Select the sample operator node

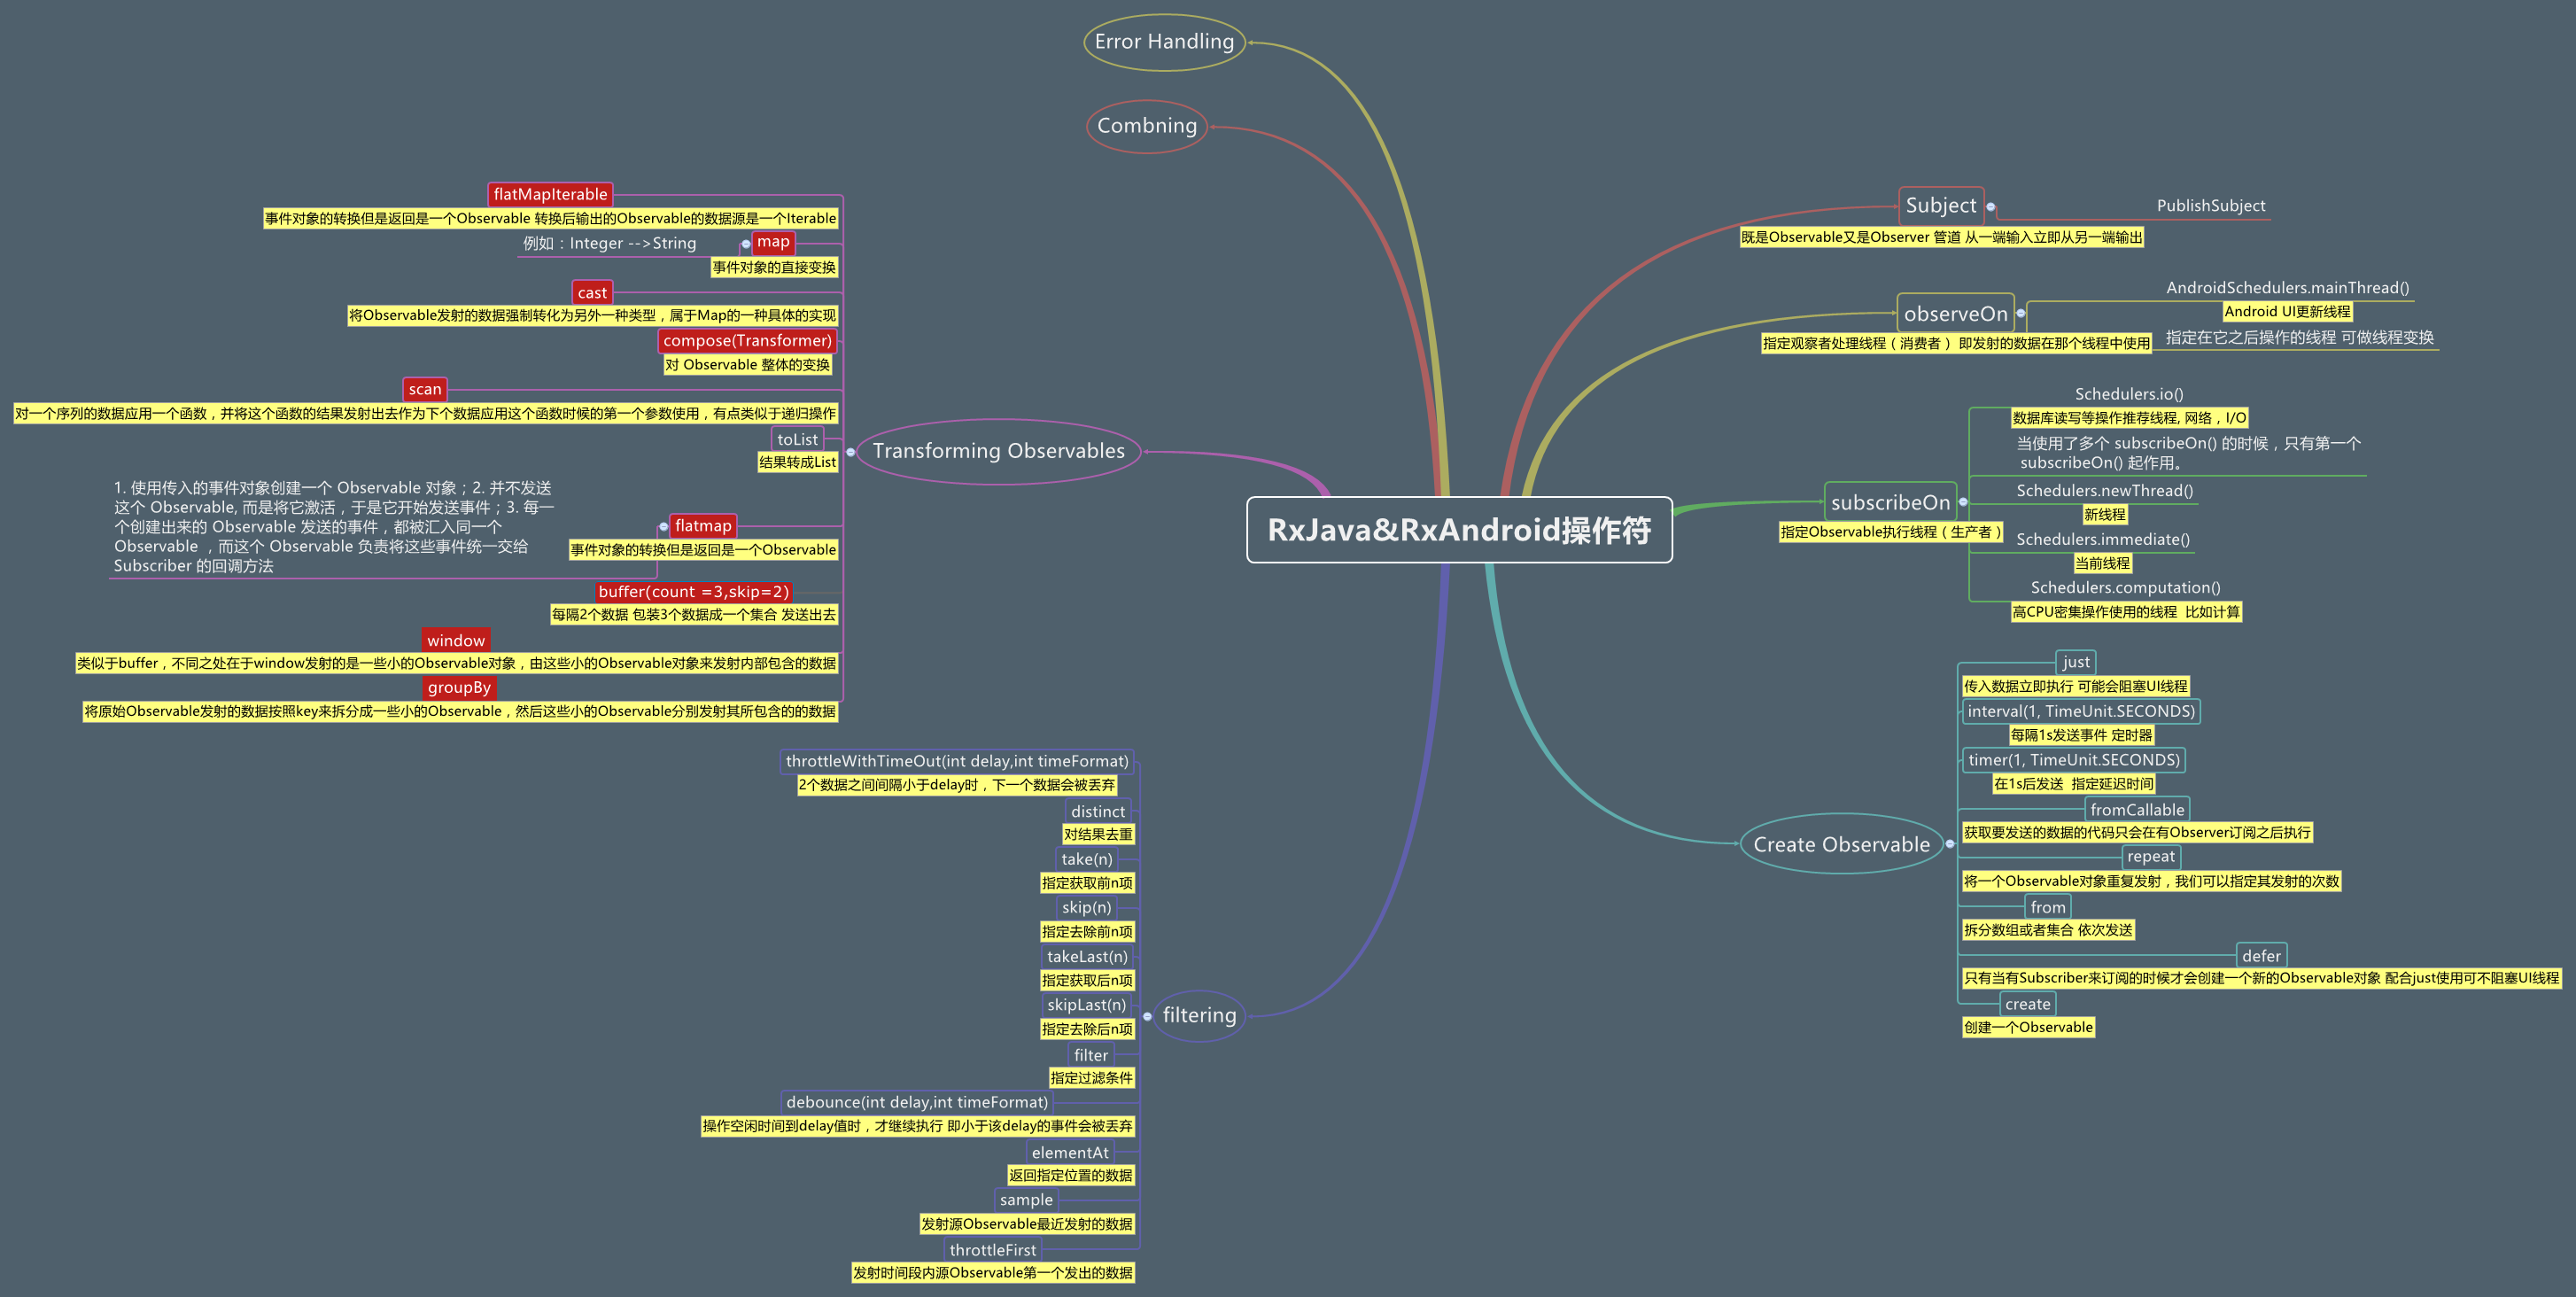coord(1026,1200)
